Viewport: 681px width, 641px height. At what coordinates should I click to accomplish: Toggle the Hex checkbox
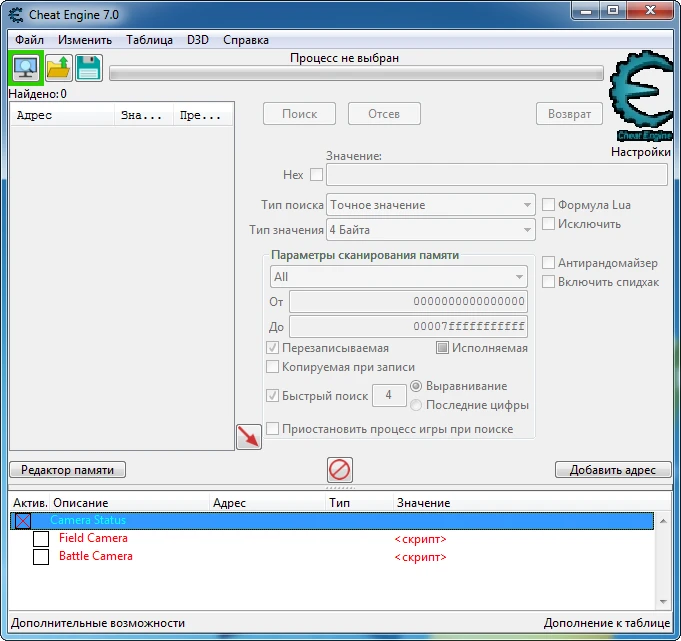316,175
